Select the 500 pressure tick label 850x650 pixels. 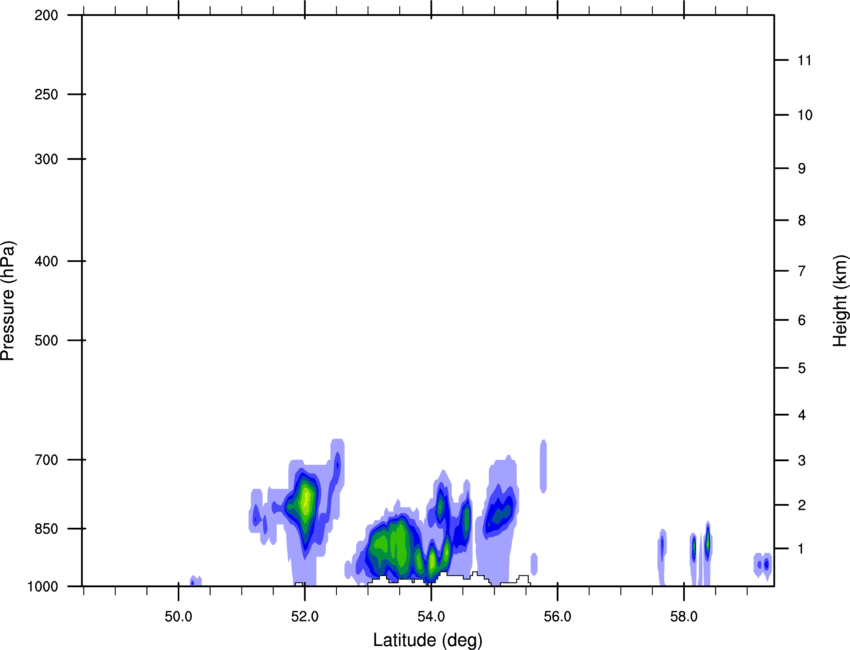point(43,341)
